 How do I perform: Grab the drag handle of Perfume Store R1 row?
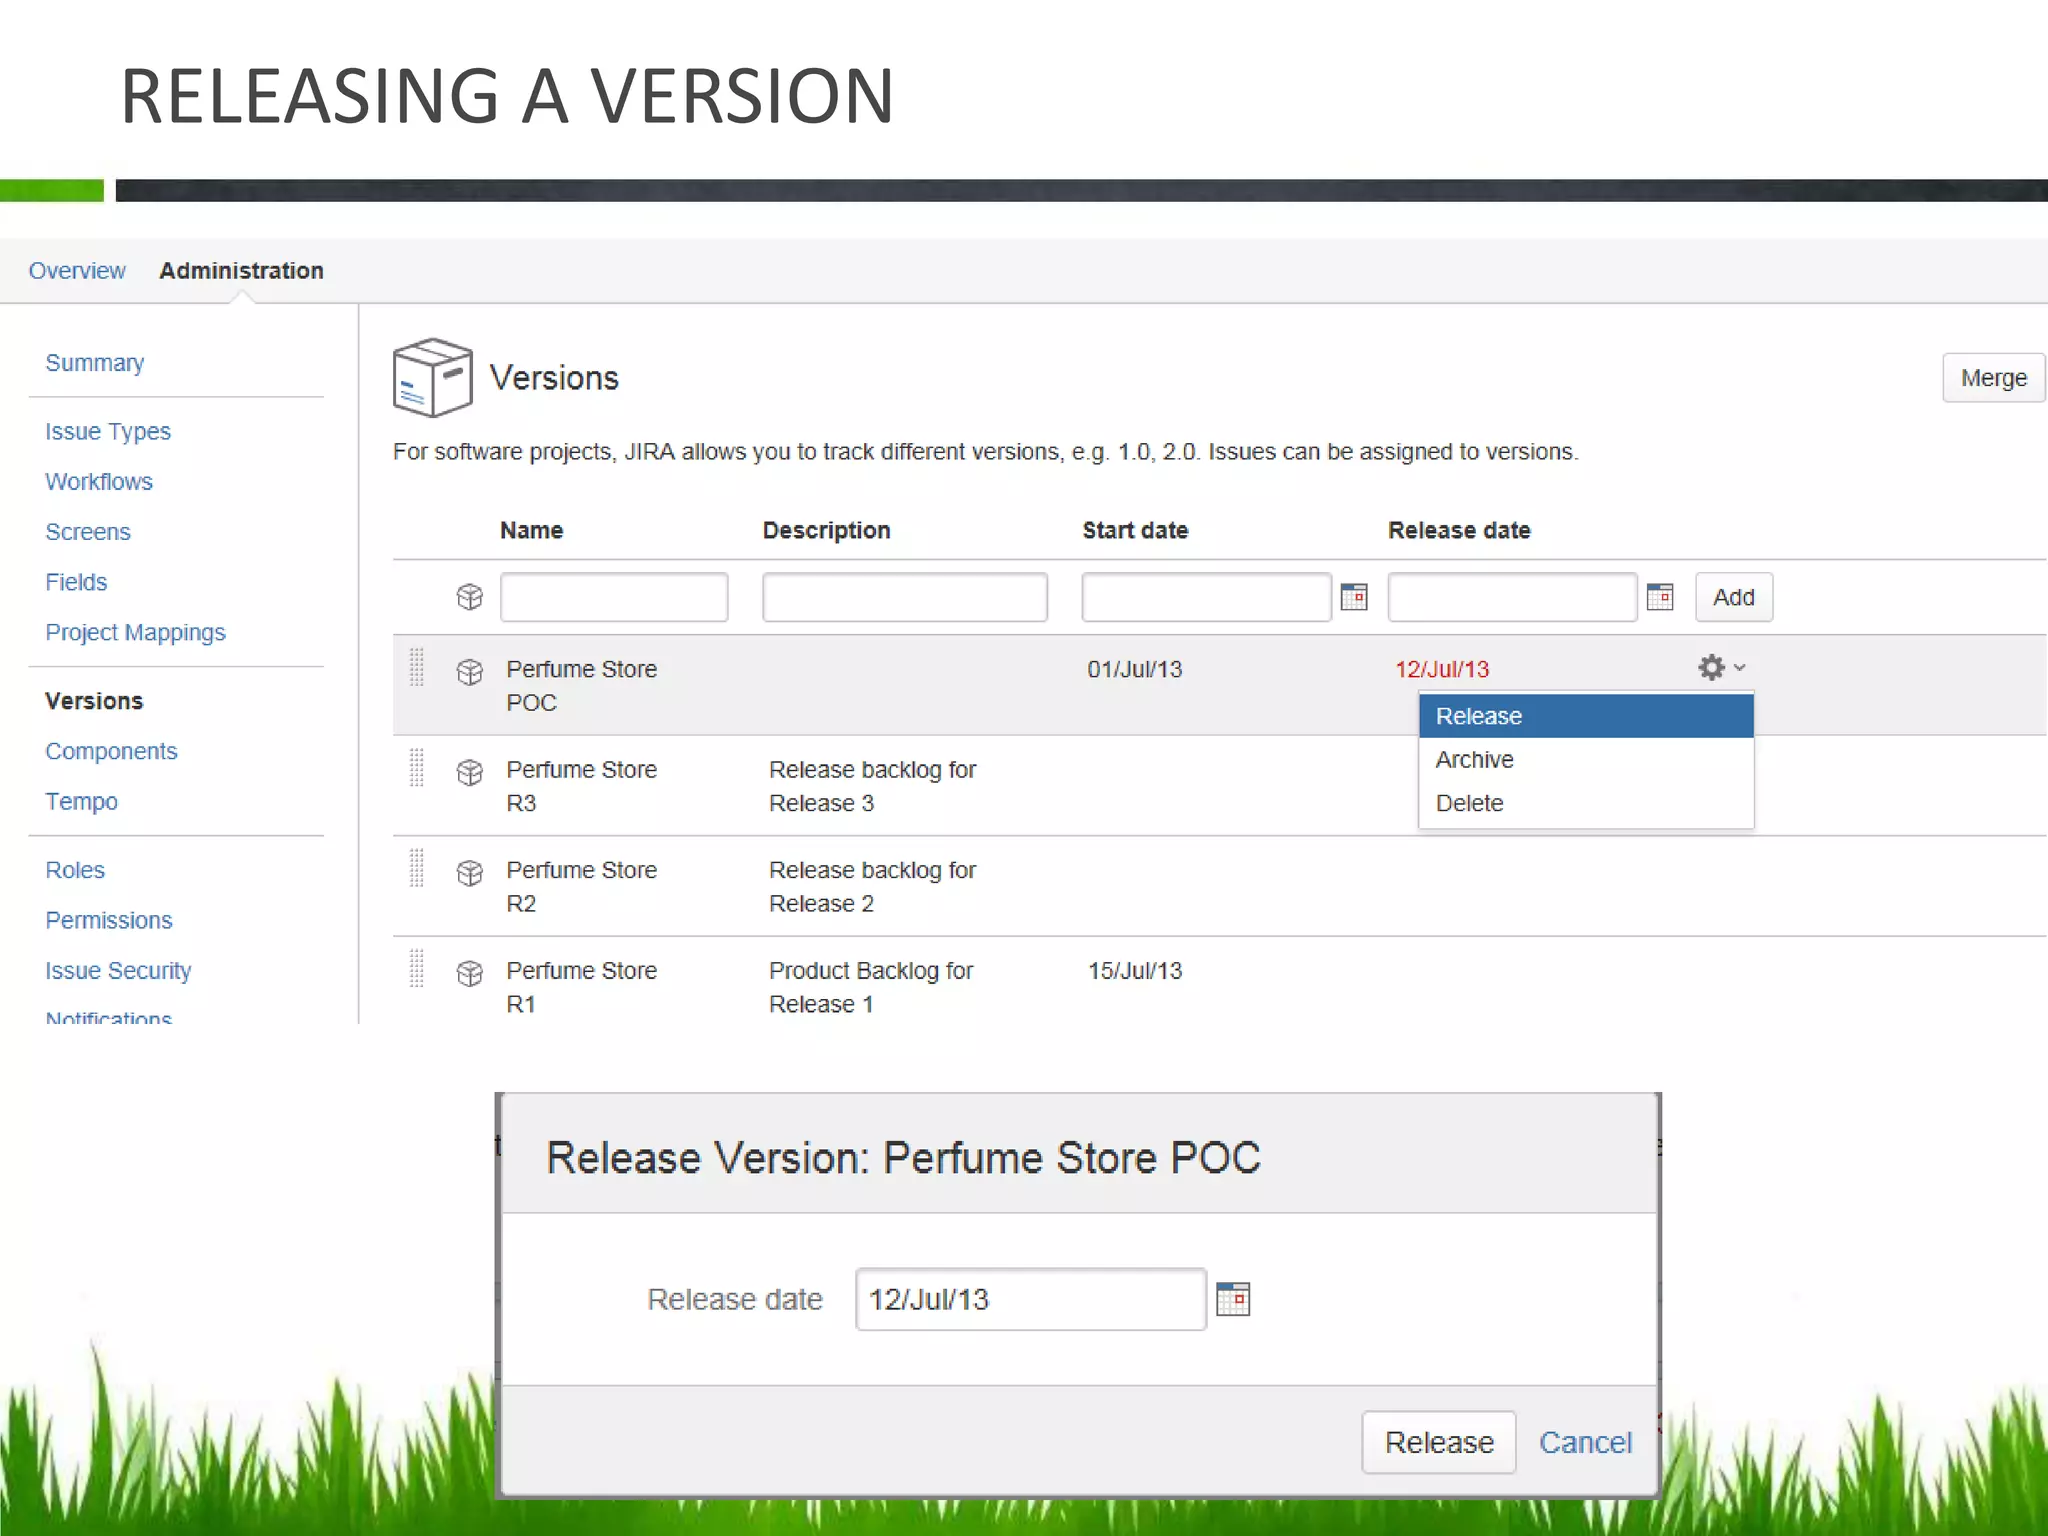tap(417, 967)
